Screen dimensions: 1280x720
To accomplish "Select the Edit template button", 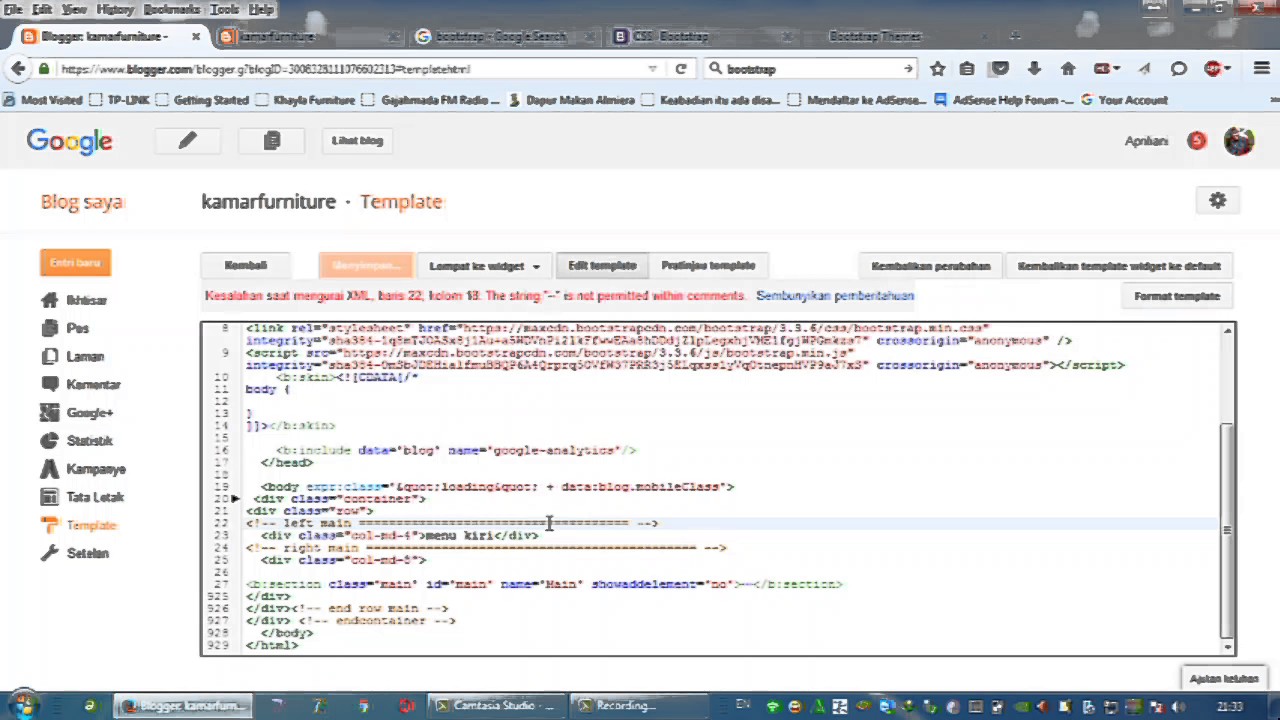I will (x=602, y=266).
